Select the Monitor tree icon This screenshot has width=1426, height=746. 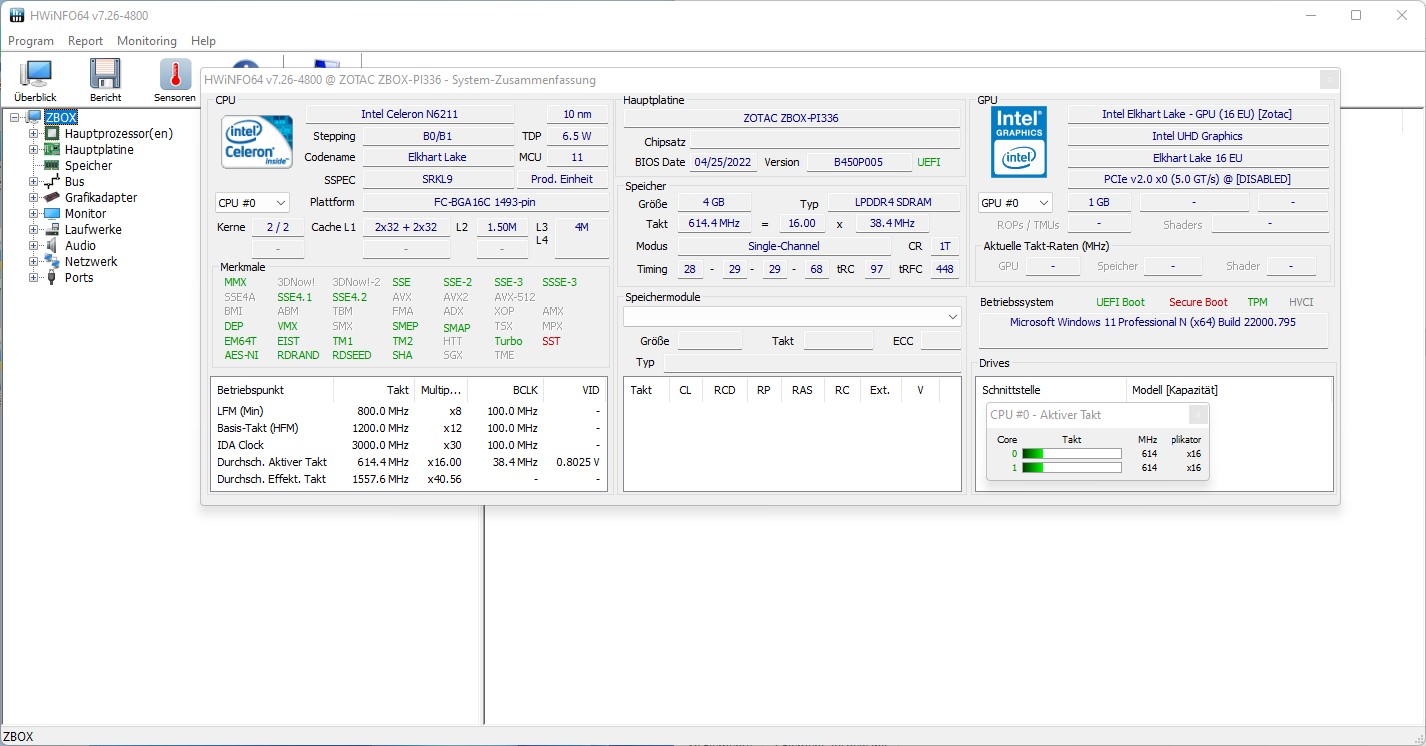click(52, 214)
